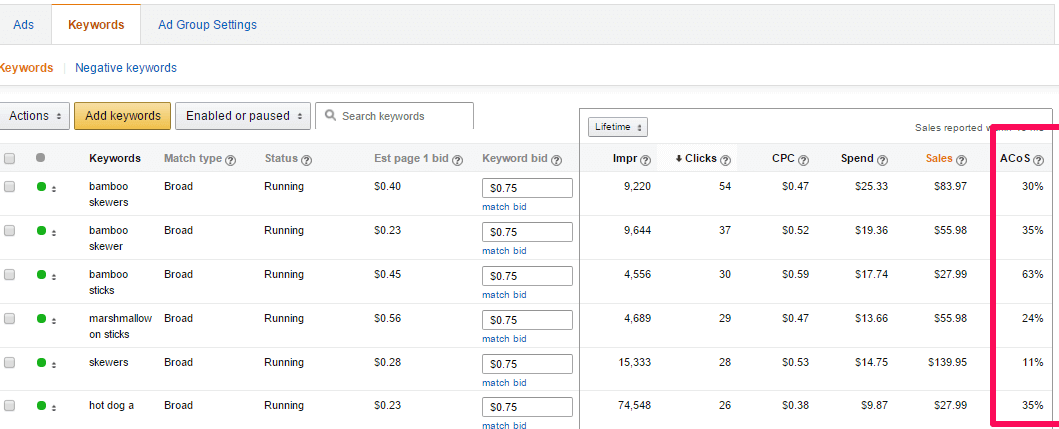1059x429 pixels.
Task: Switch to the Ads tab
Action: 24,25
